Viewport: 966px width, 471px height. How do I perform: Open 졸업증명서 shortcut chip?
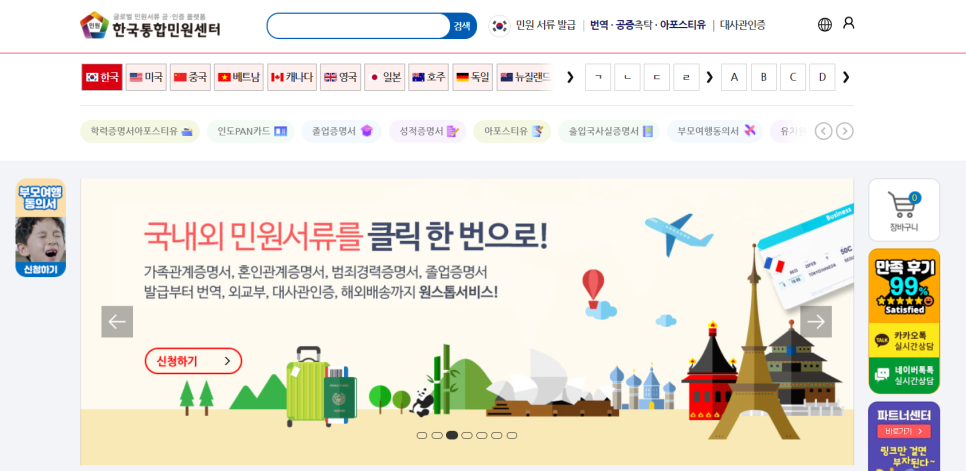[341, 131]
